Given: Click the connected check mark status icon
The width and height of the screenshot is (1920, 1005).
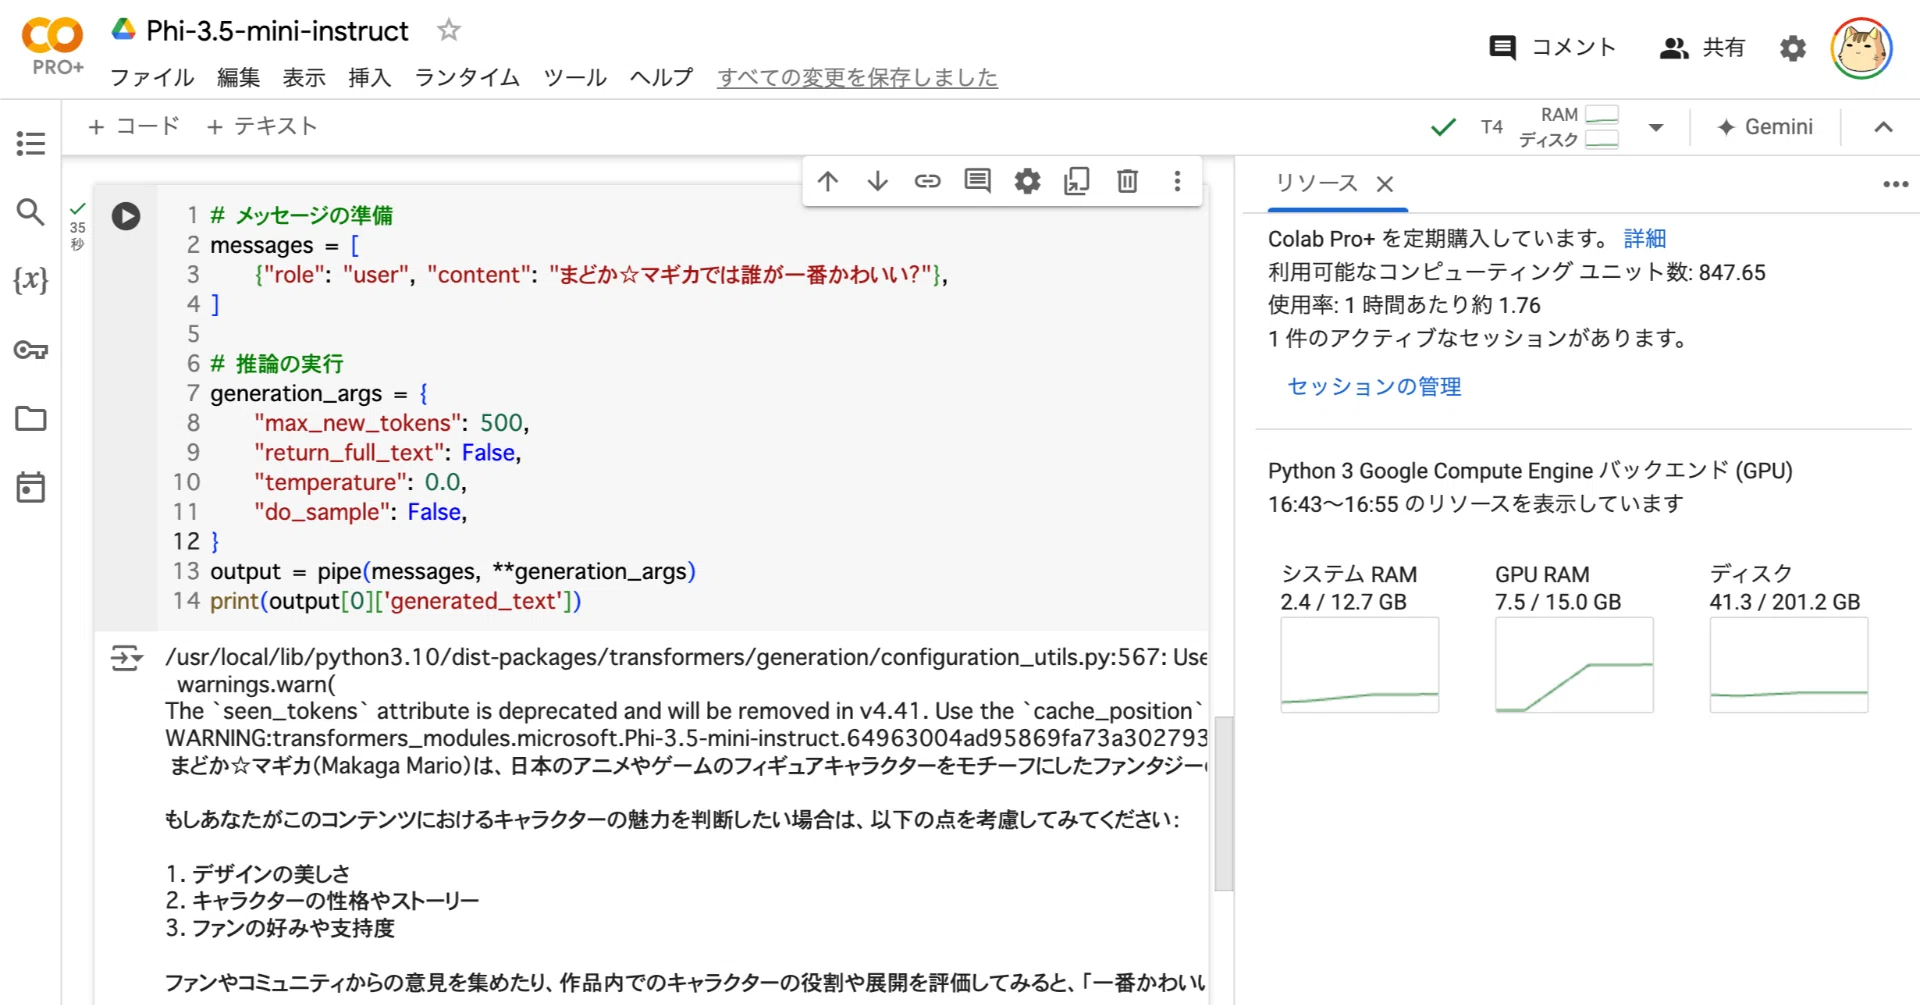Looking at the screenshot, I should [1443, 127].
